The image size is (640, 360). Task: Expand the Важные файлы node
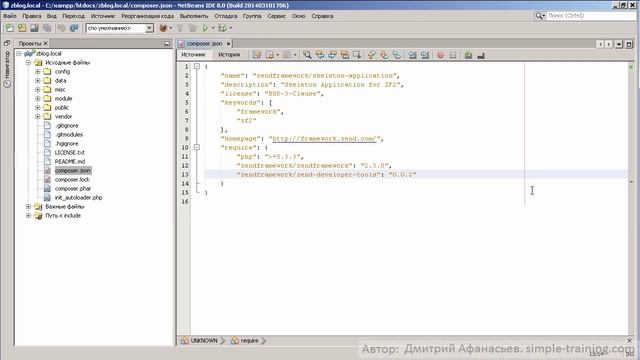click(28, 207)
